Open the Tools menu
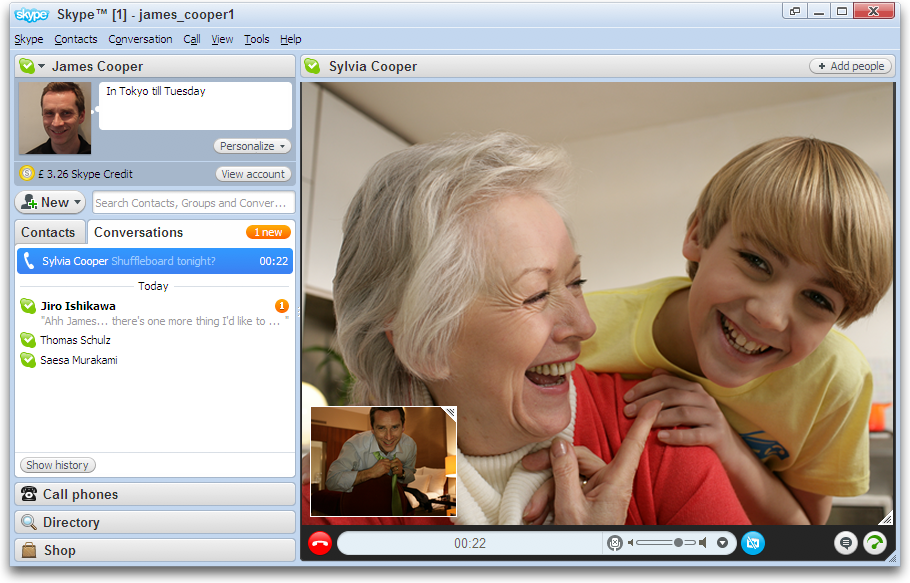The height and width of the screenshot is (583, 910). 257,39
